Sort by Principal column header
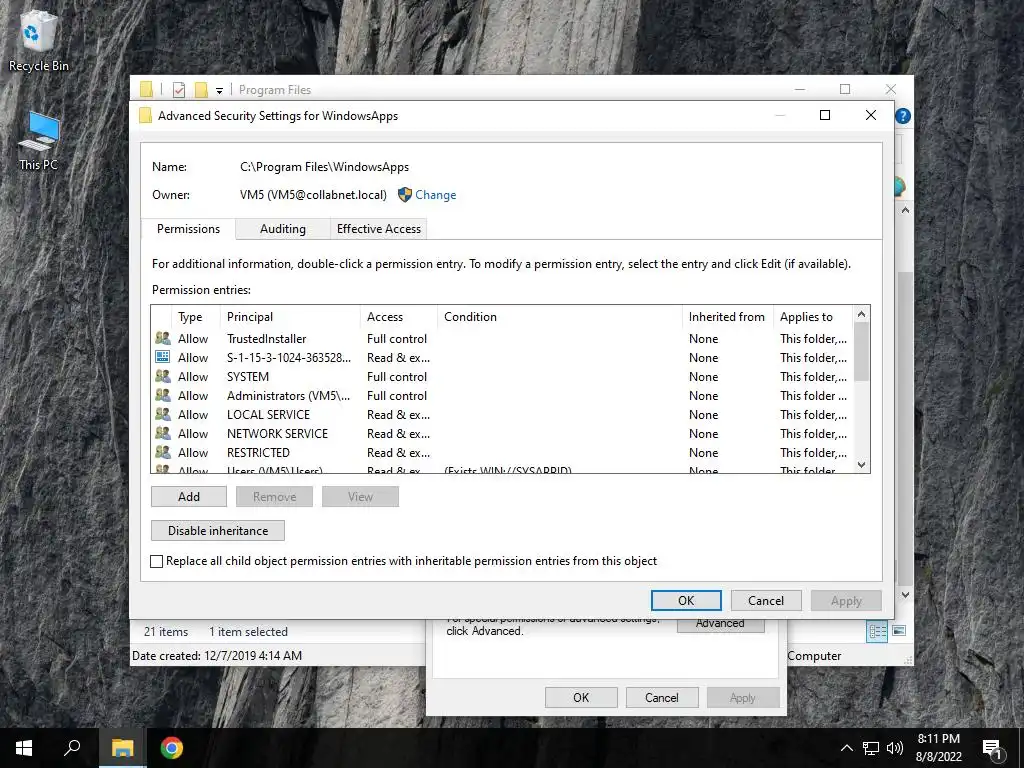 point(291,317)
